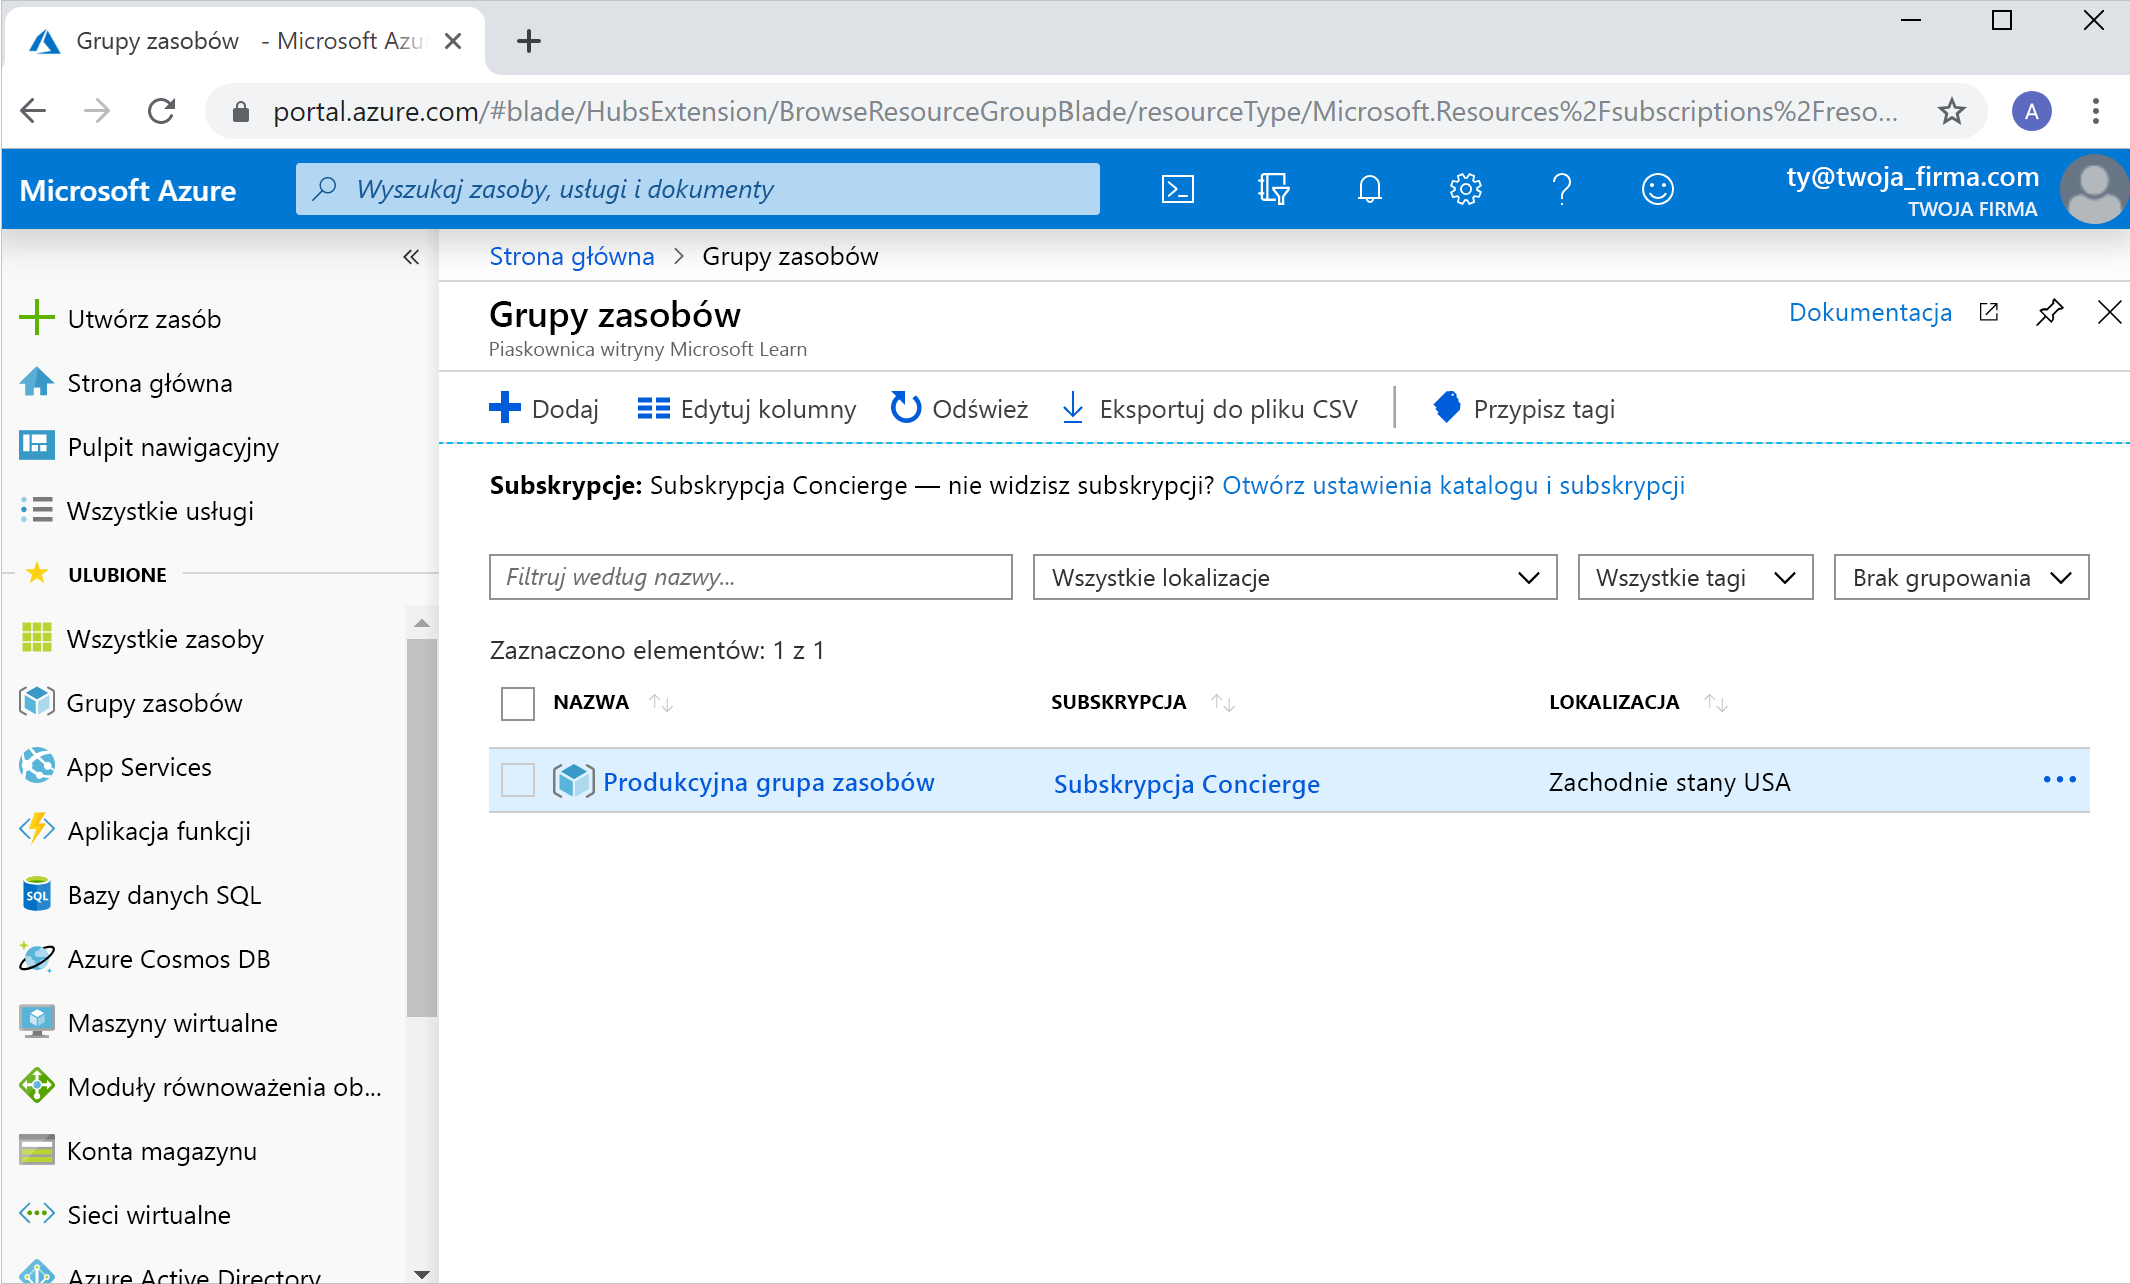Image resolution: width=2130 pixels, height=1284 pixels.
Task: Close the Grupy zasobów browser tab
Action: [x=452, y=41]
